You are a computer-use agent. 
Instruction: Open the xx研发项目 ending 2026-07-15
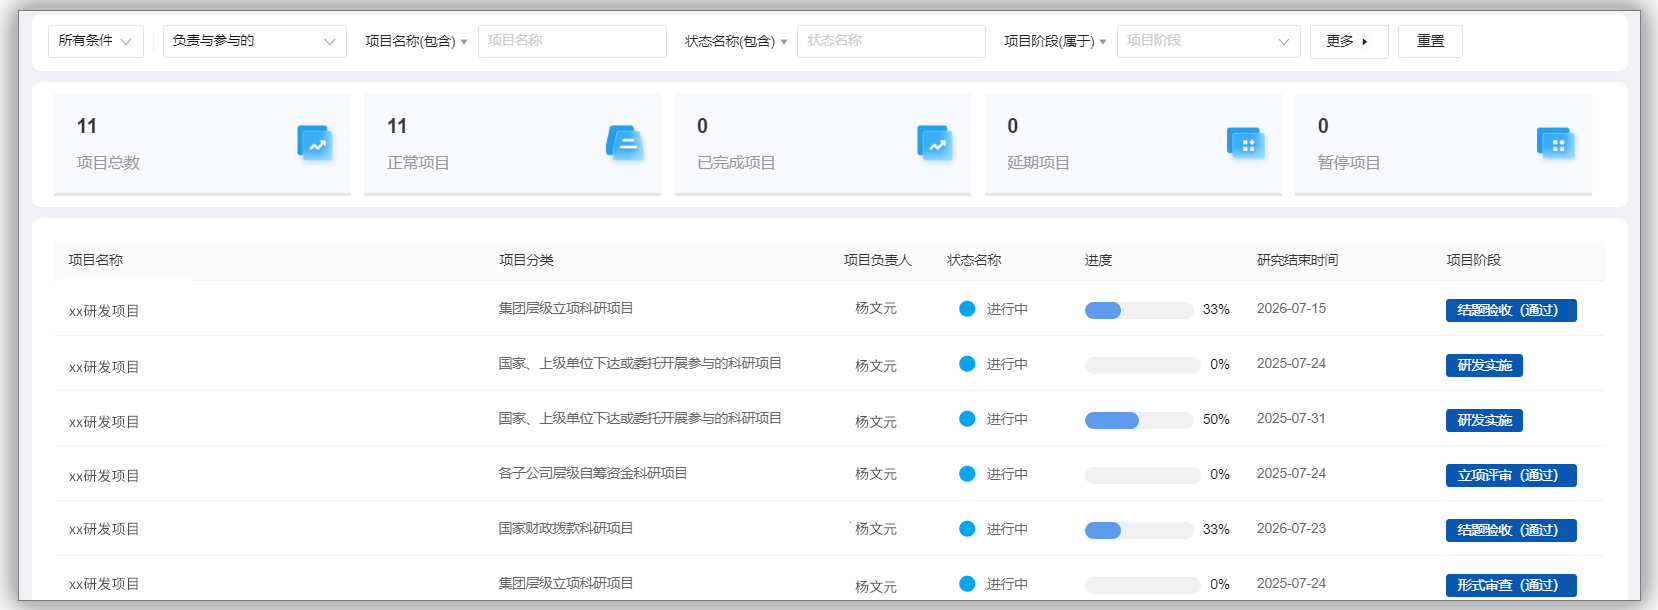click(104, 311)
